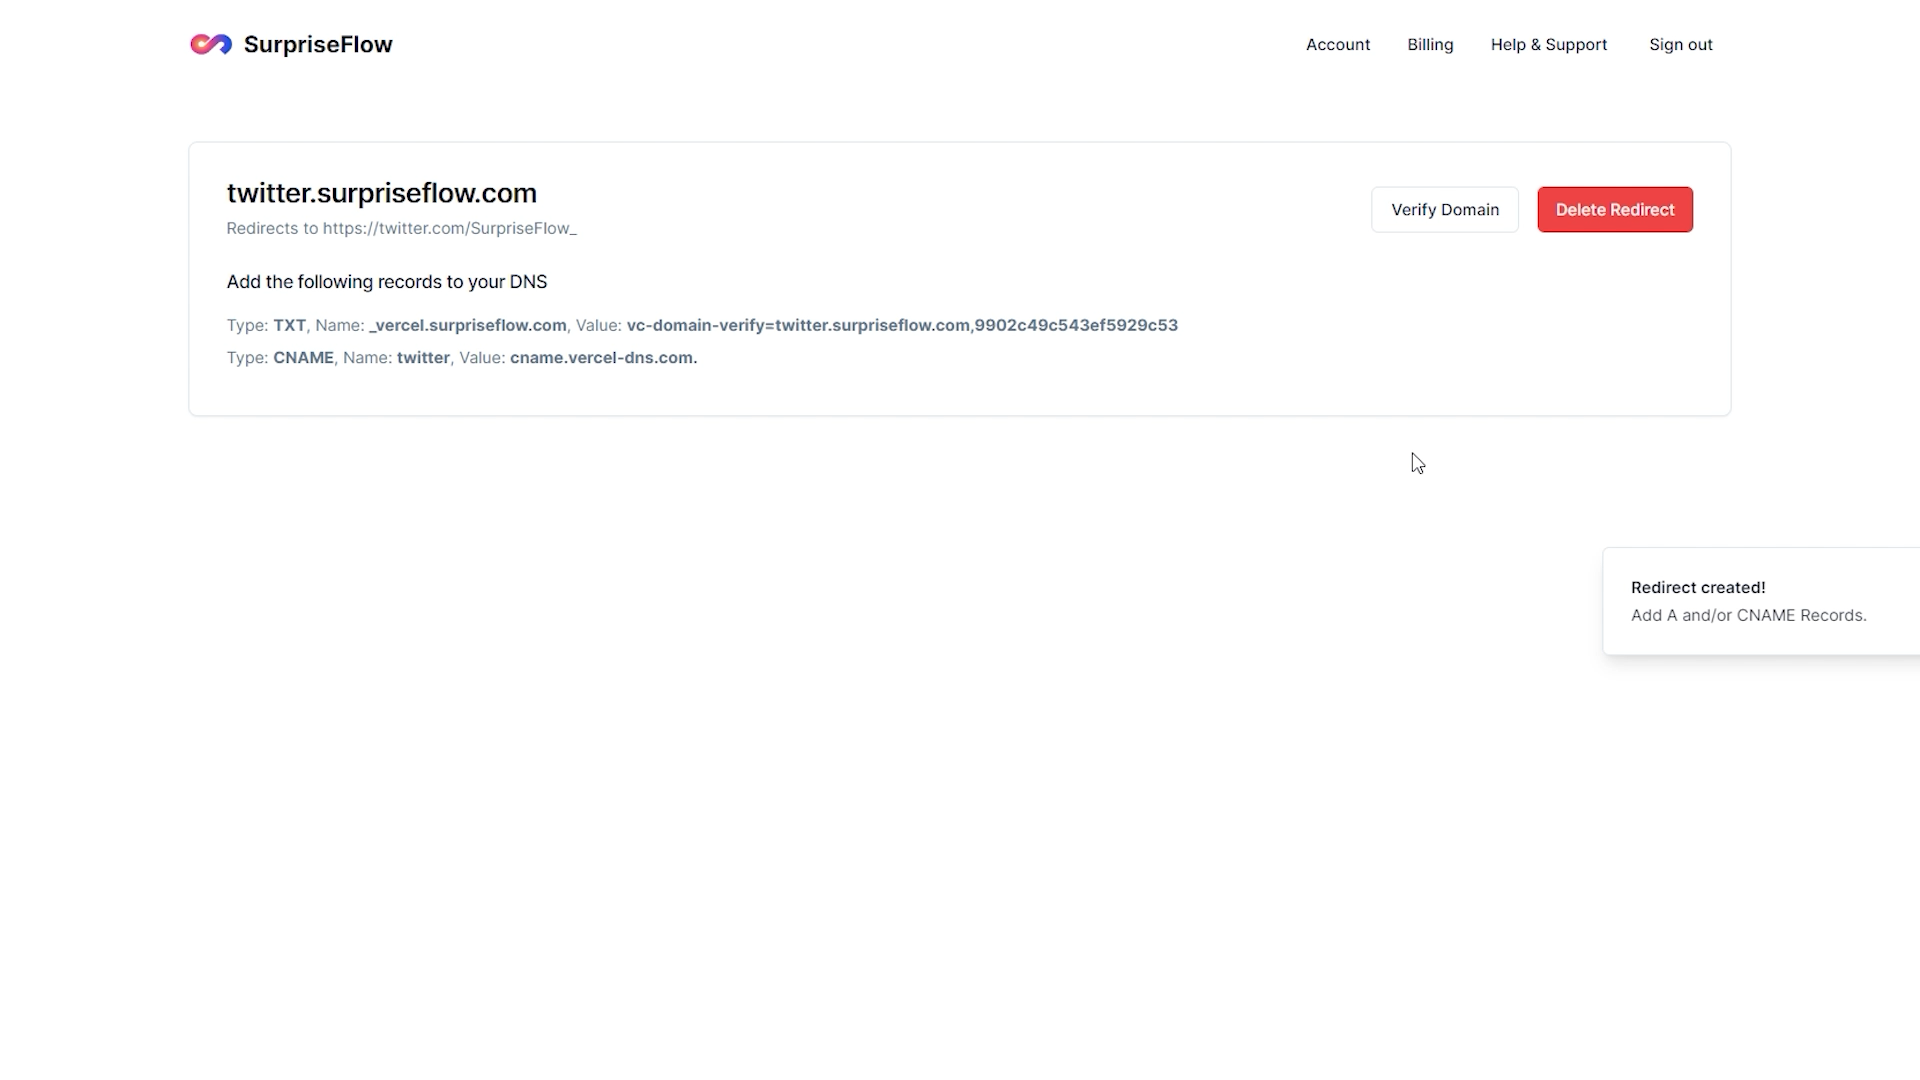
Task: Click the SurpriseFlow infinity logo icon
Action: pos(211,44)
